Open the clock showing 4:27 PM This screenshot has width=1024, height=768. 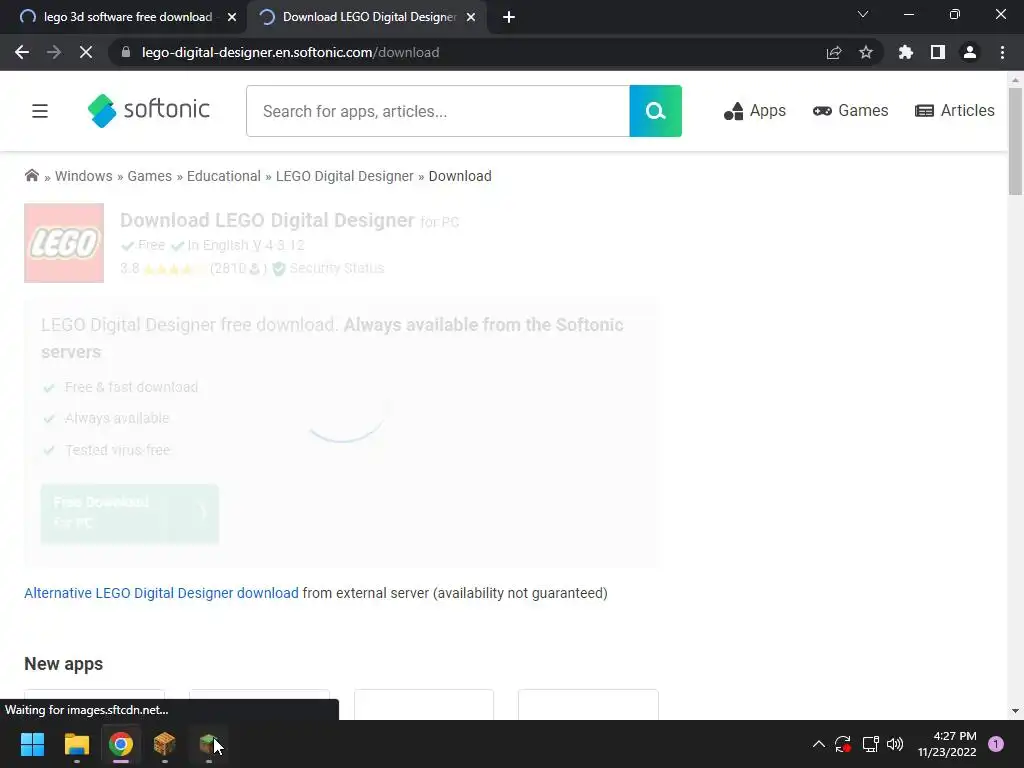(x=947, y=744)
